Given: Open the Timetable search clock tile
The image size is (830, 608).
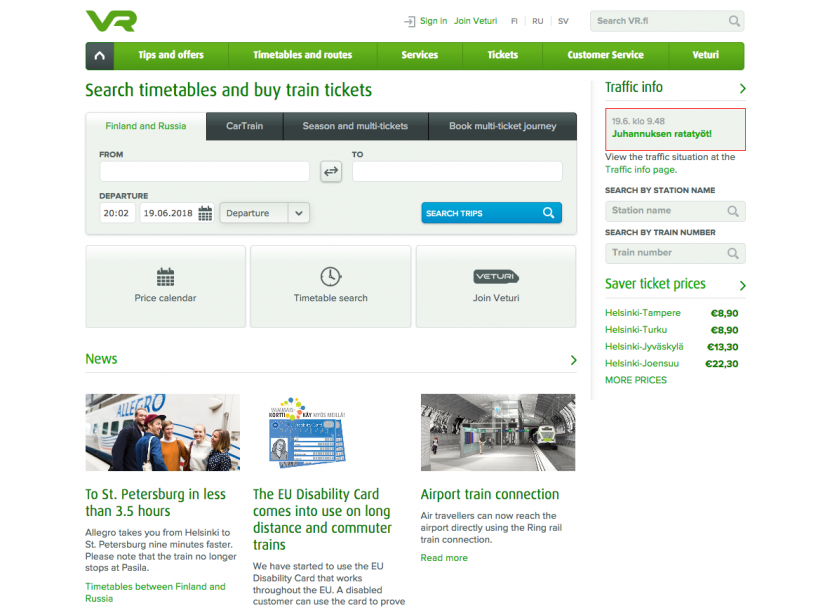Looking at the screenshot, I should pyautogui.click(x=330, y=286).
